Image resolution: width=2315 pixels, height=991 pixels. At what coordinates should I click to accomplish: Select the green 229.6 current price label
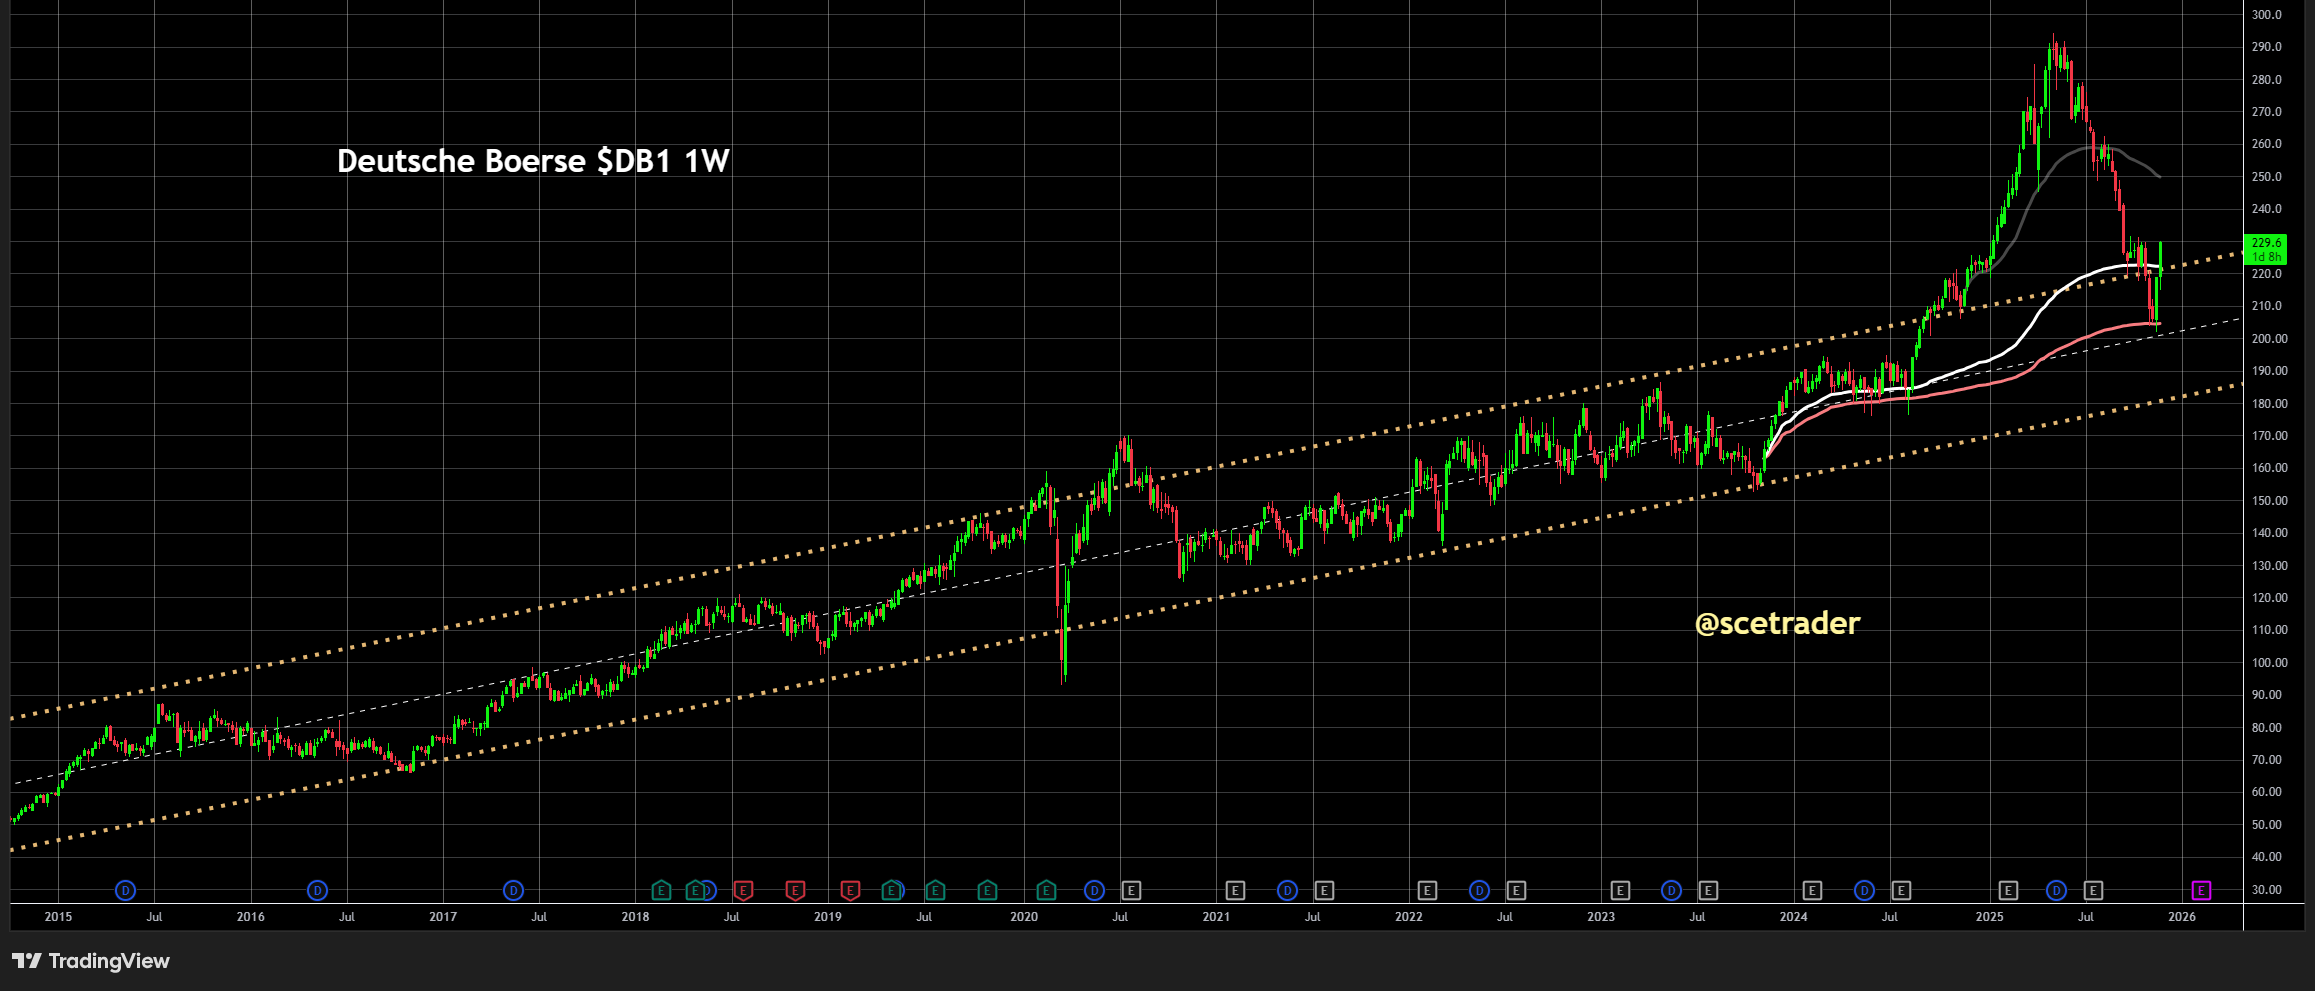tap(2265, 249)
